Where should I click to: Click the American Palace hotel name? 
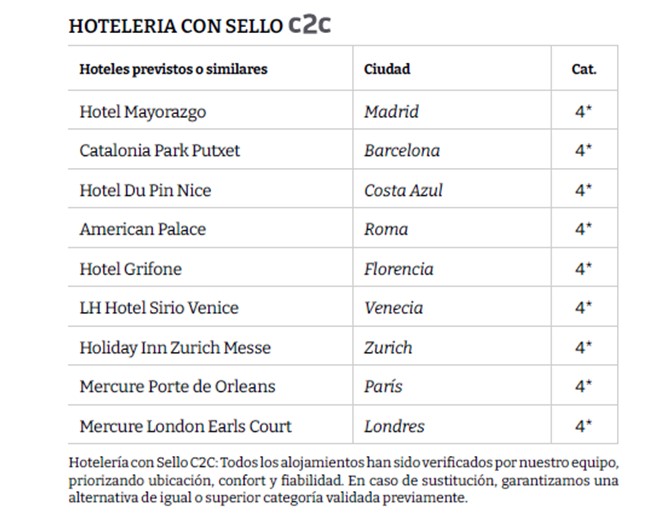tap(142, 229)
